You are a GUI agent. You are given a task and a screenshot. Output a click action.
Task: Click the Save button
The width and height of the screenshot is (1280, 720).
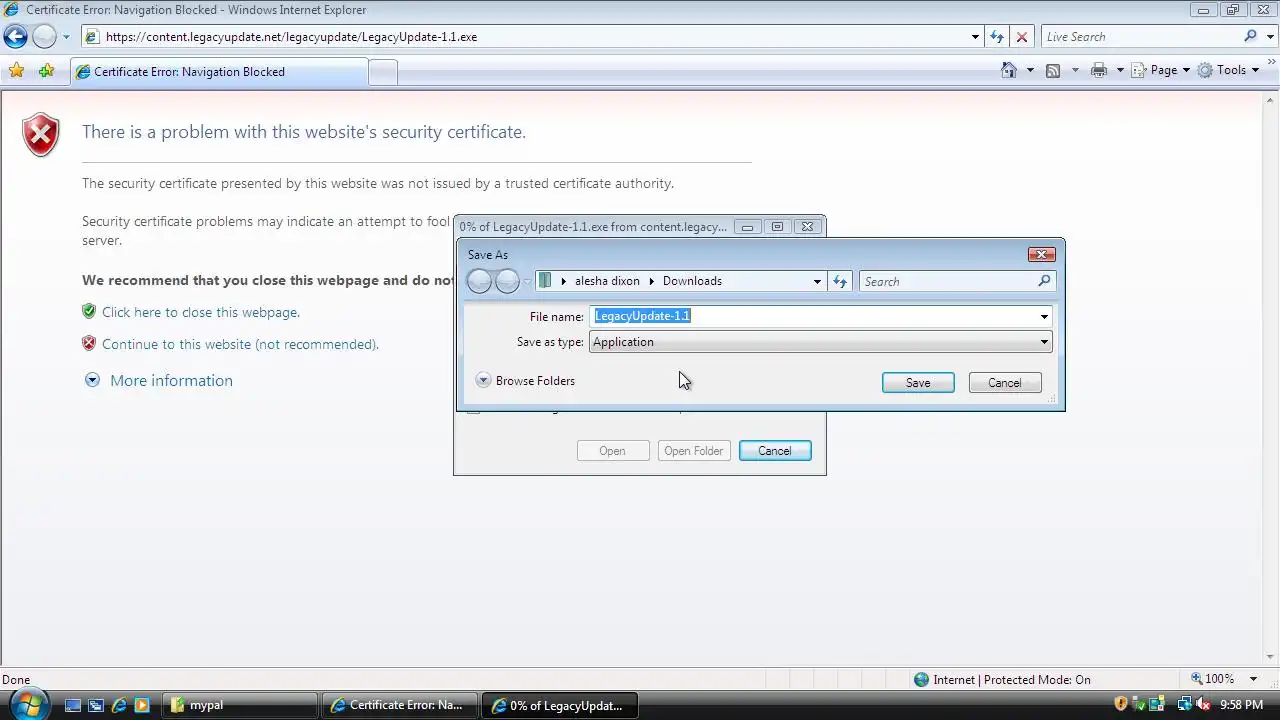pos(918,383)
